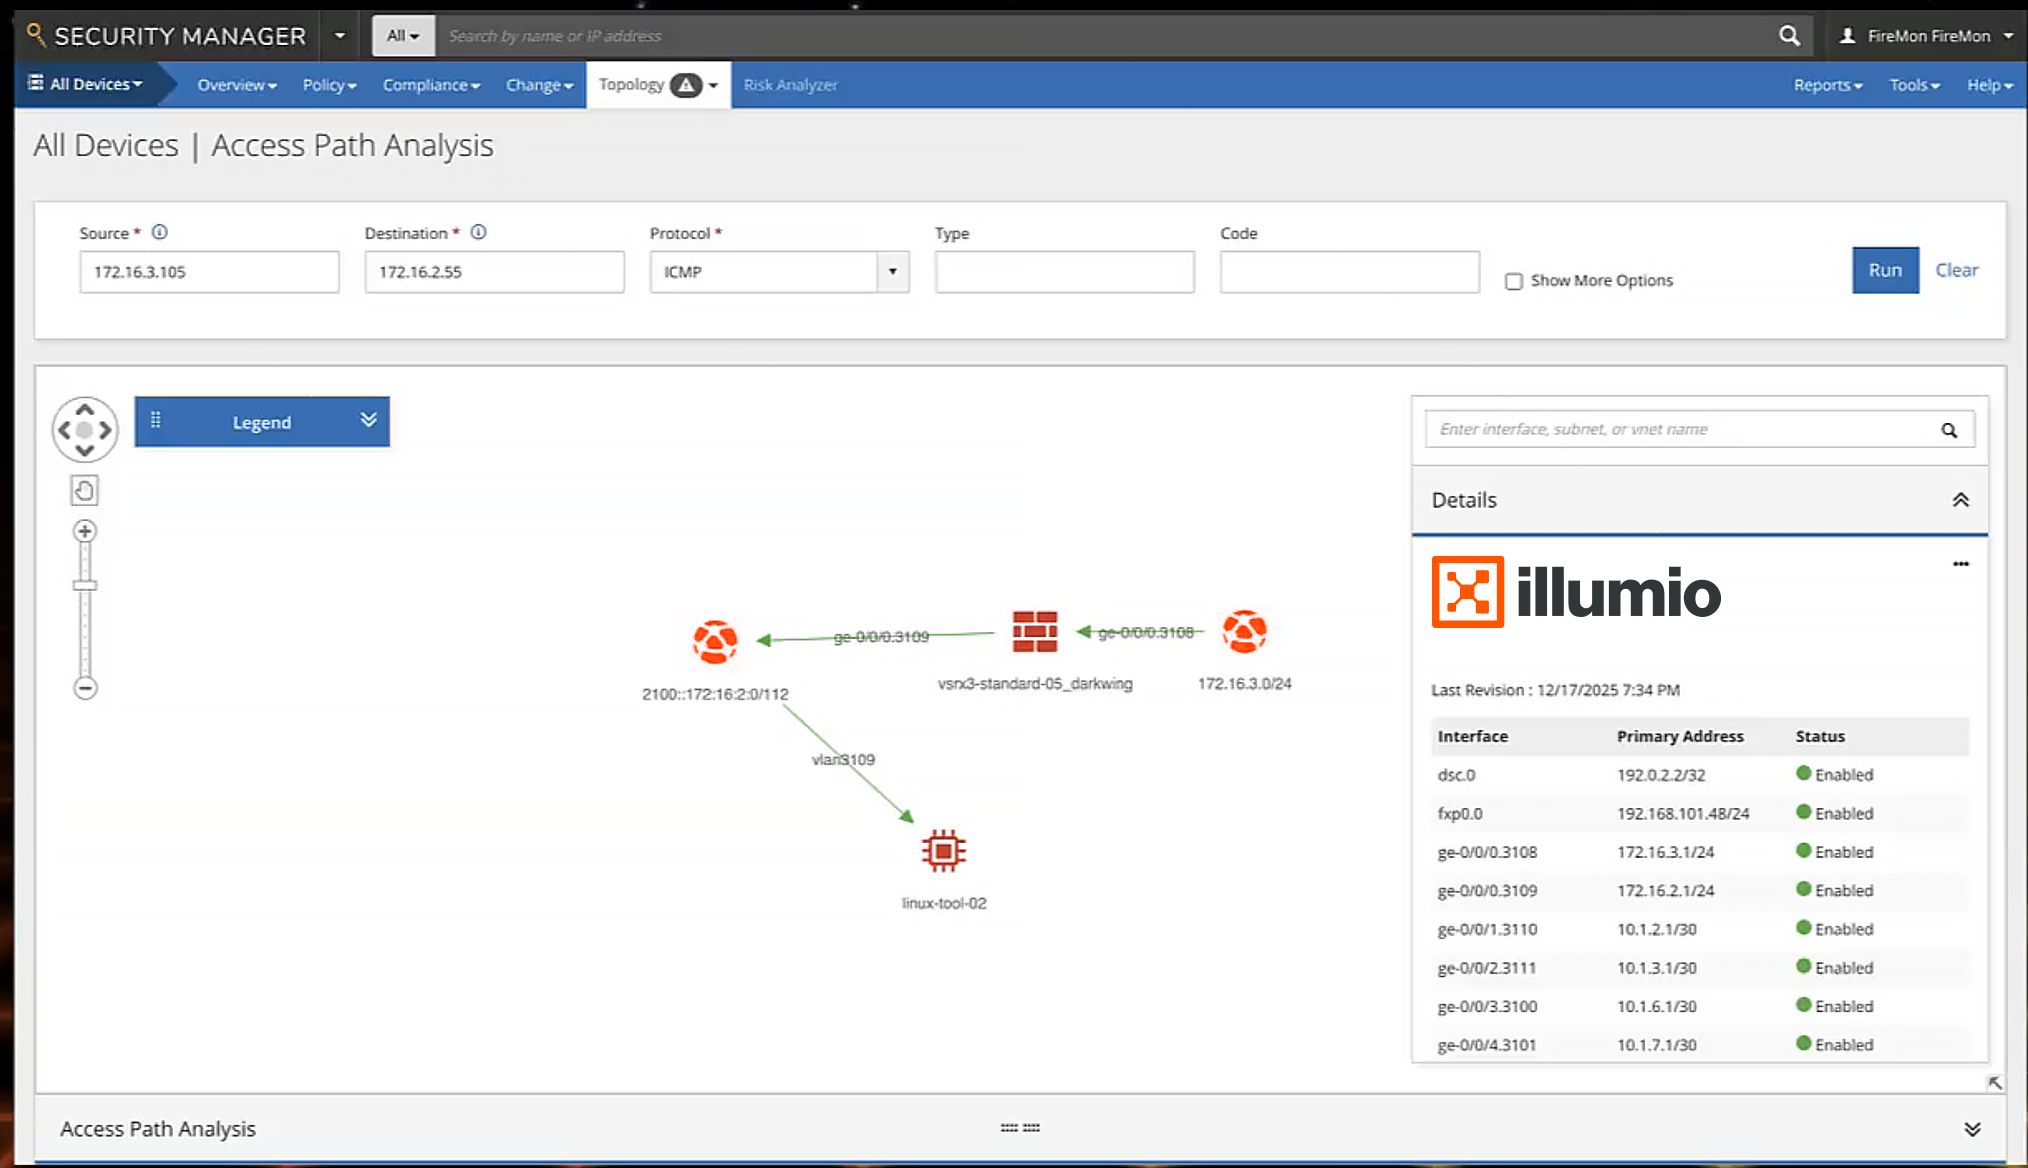This screenshot has height=1168, width=2028.
Task: Expand the Access Path Analysis bottom panel
Action: point(1971,1129)
